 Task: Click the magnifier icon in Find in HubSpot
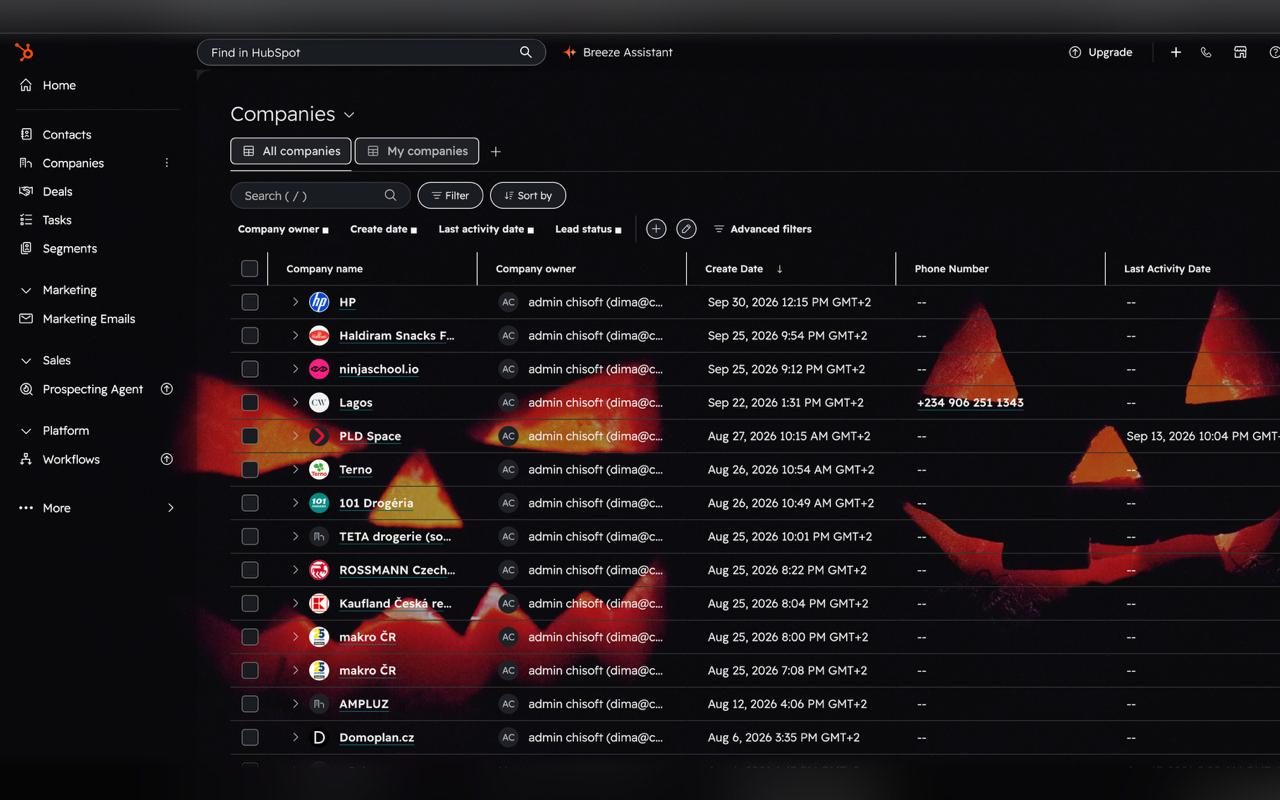click(x=526, y=52)
